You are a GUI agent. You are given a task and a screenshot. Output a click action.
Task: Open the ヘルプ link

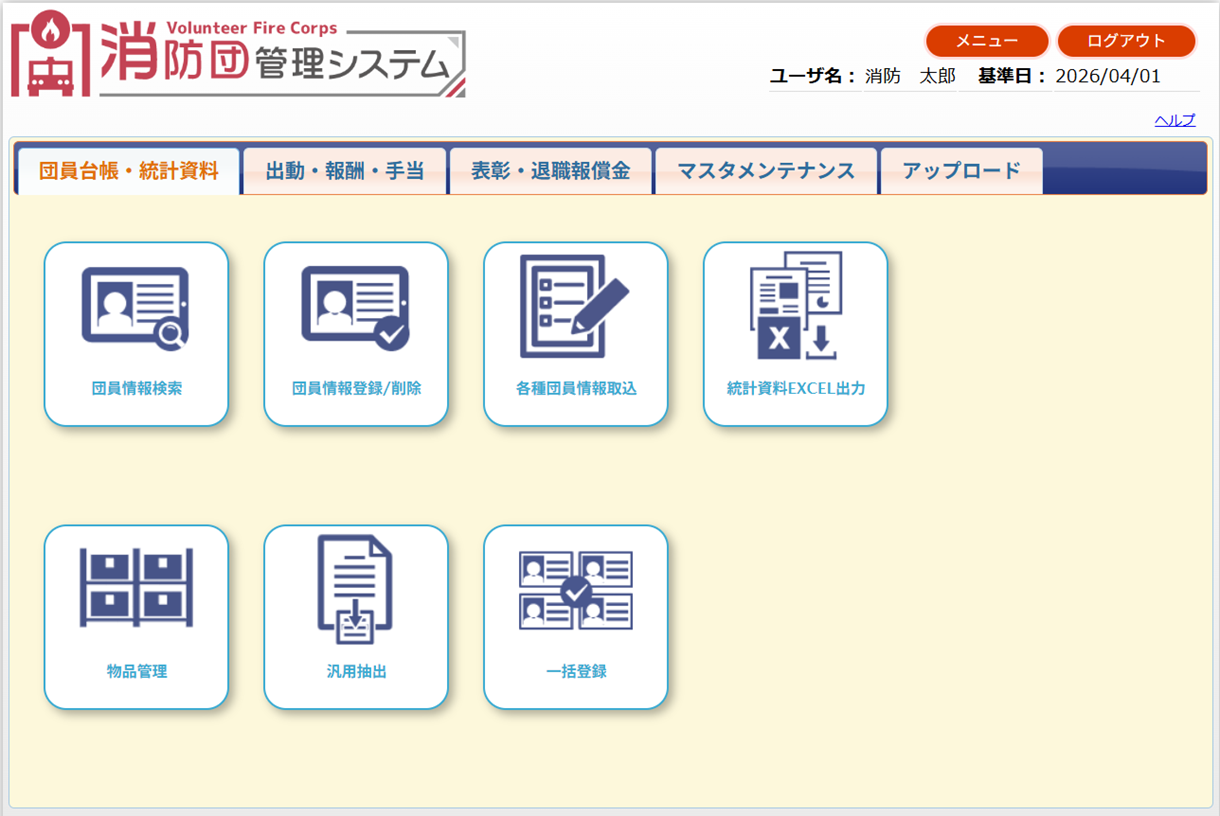click(x=1175, y=120)
